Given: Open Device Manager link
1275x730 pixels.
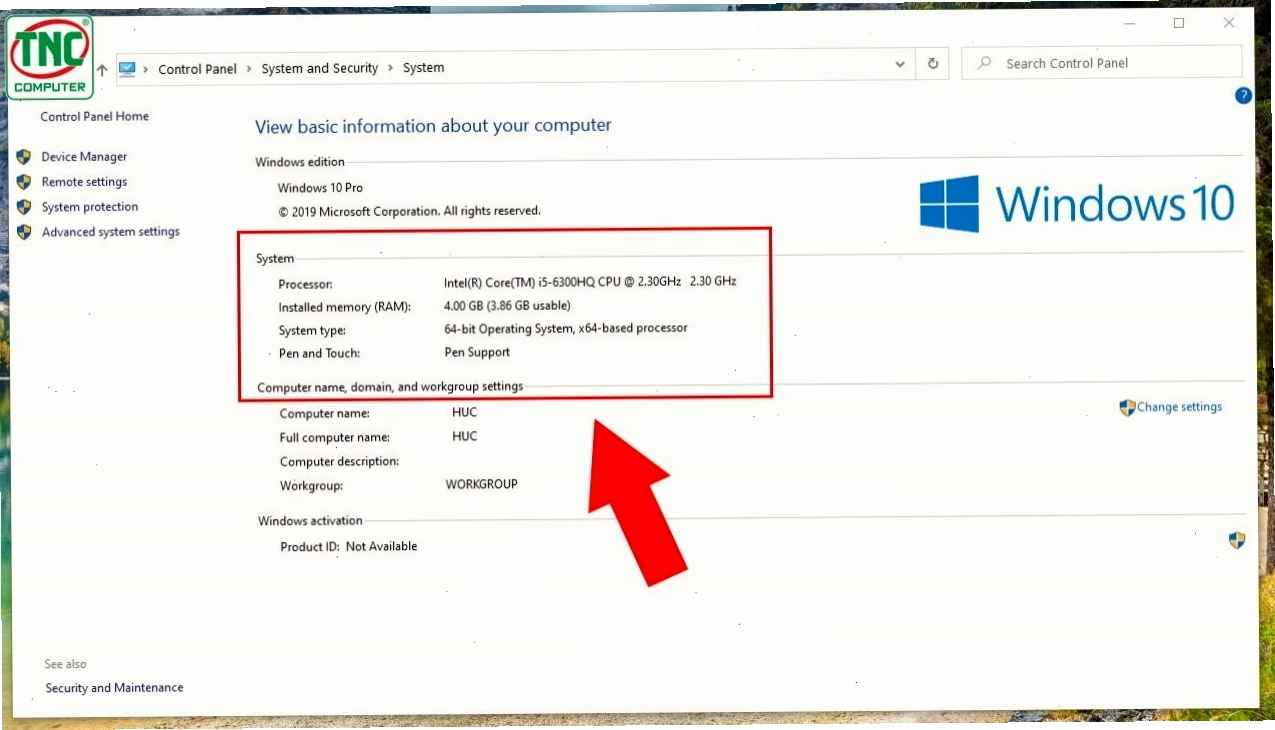Looking at the screenshot, I should (84, 157).
